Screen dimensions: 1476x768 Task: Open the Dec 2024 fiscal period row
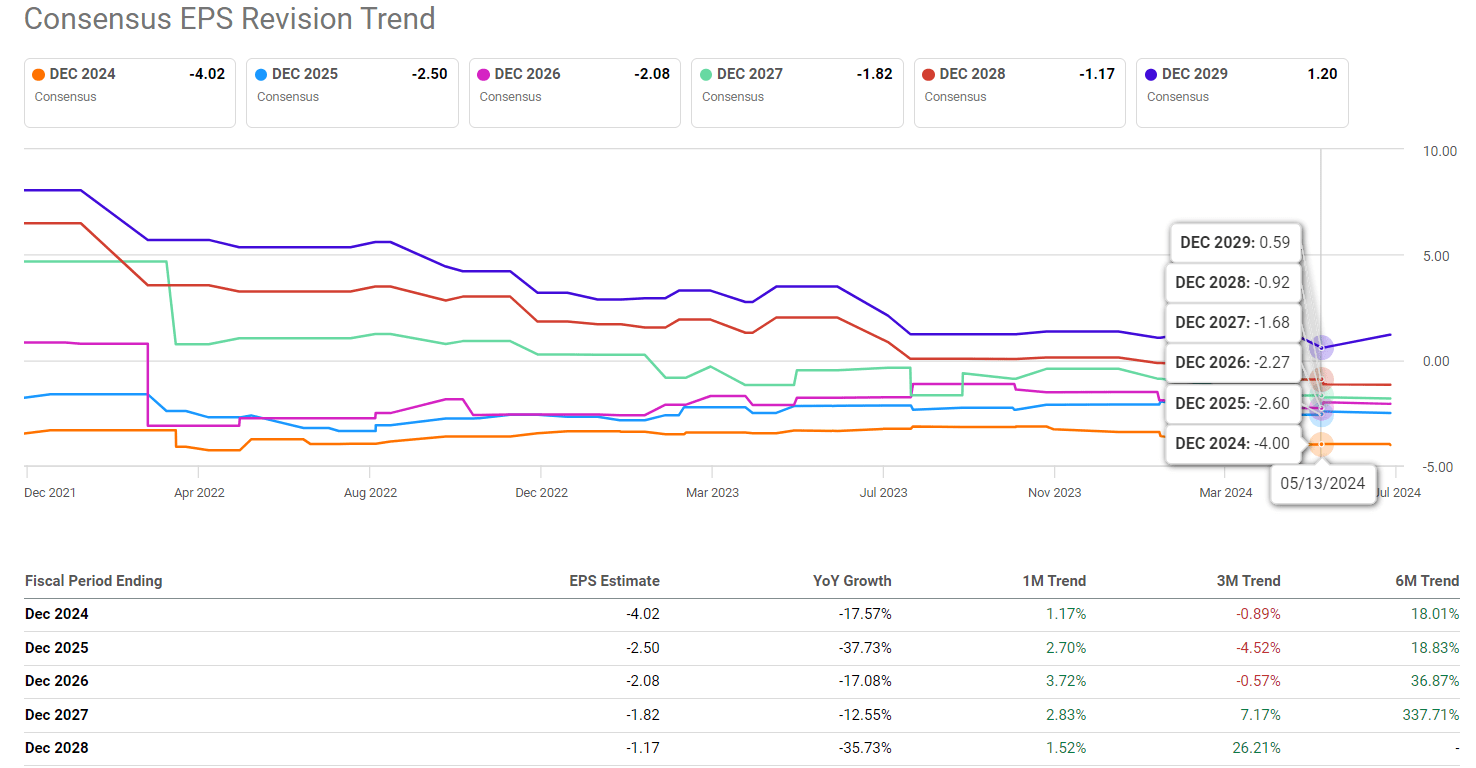point(57,614)
